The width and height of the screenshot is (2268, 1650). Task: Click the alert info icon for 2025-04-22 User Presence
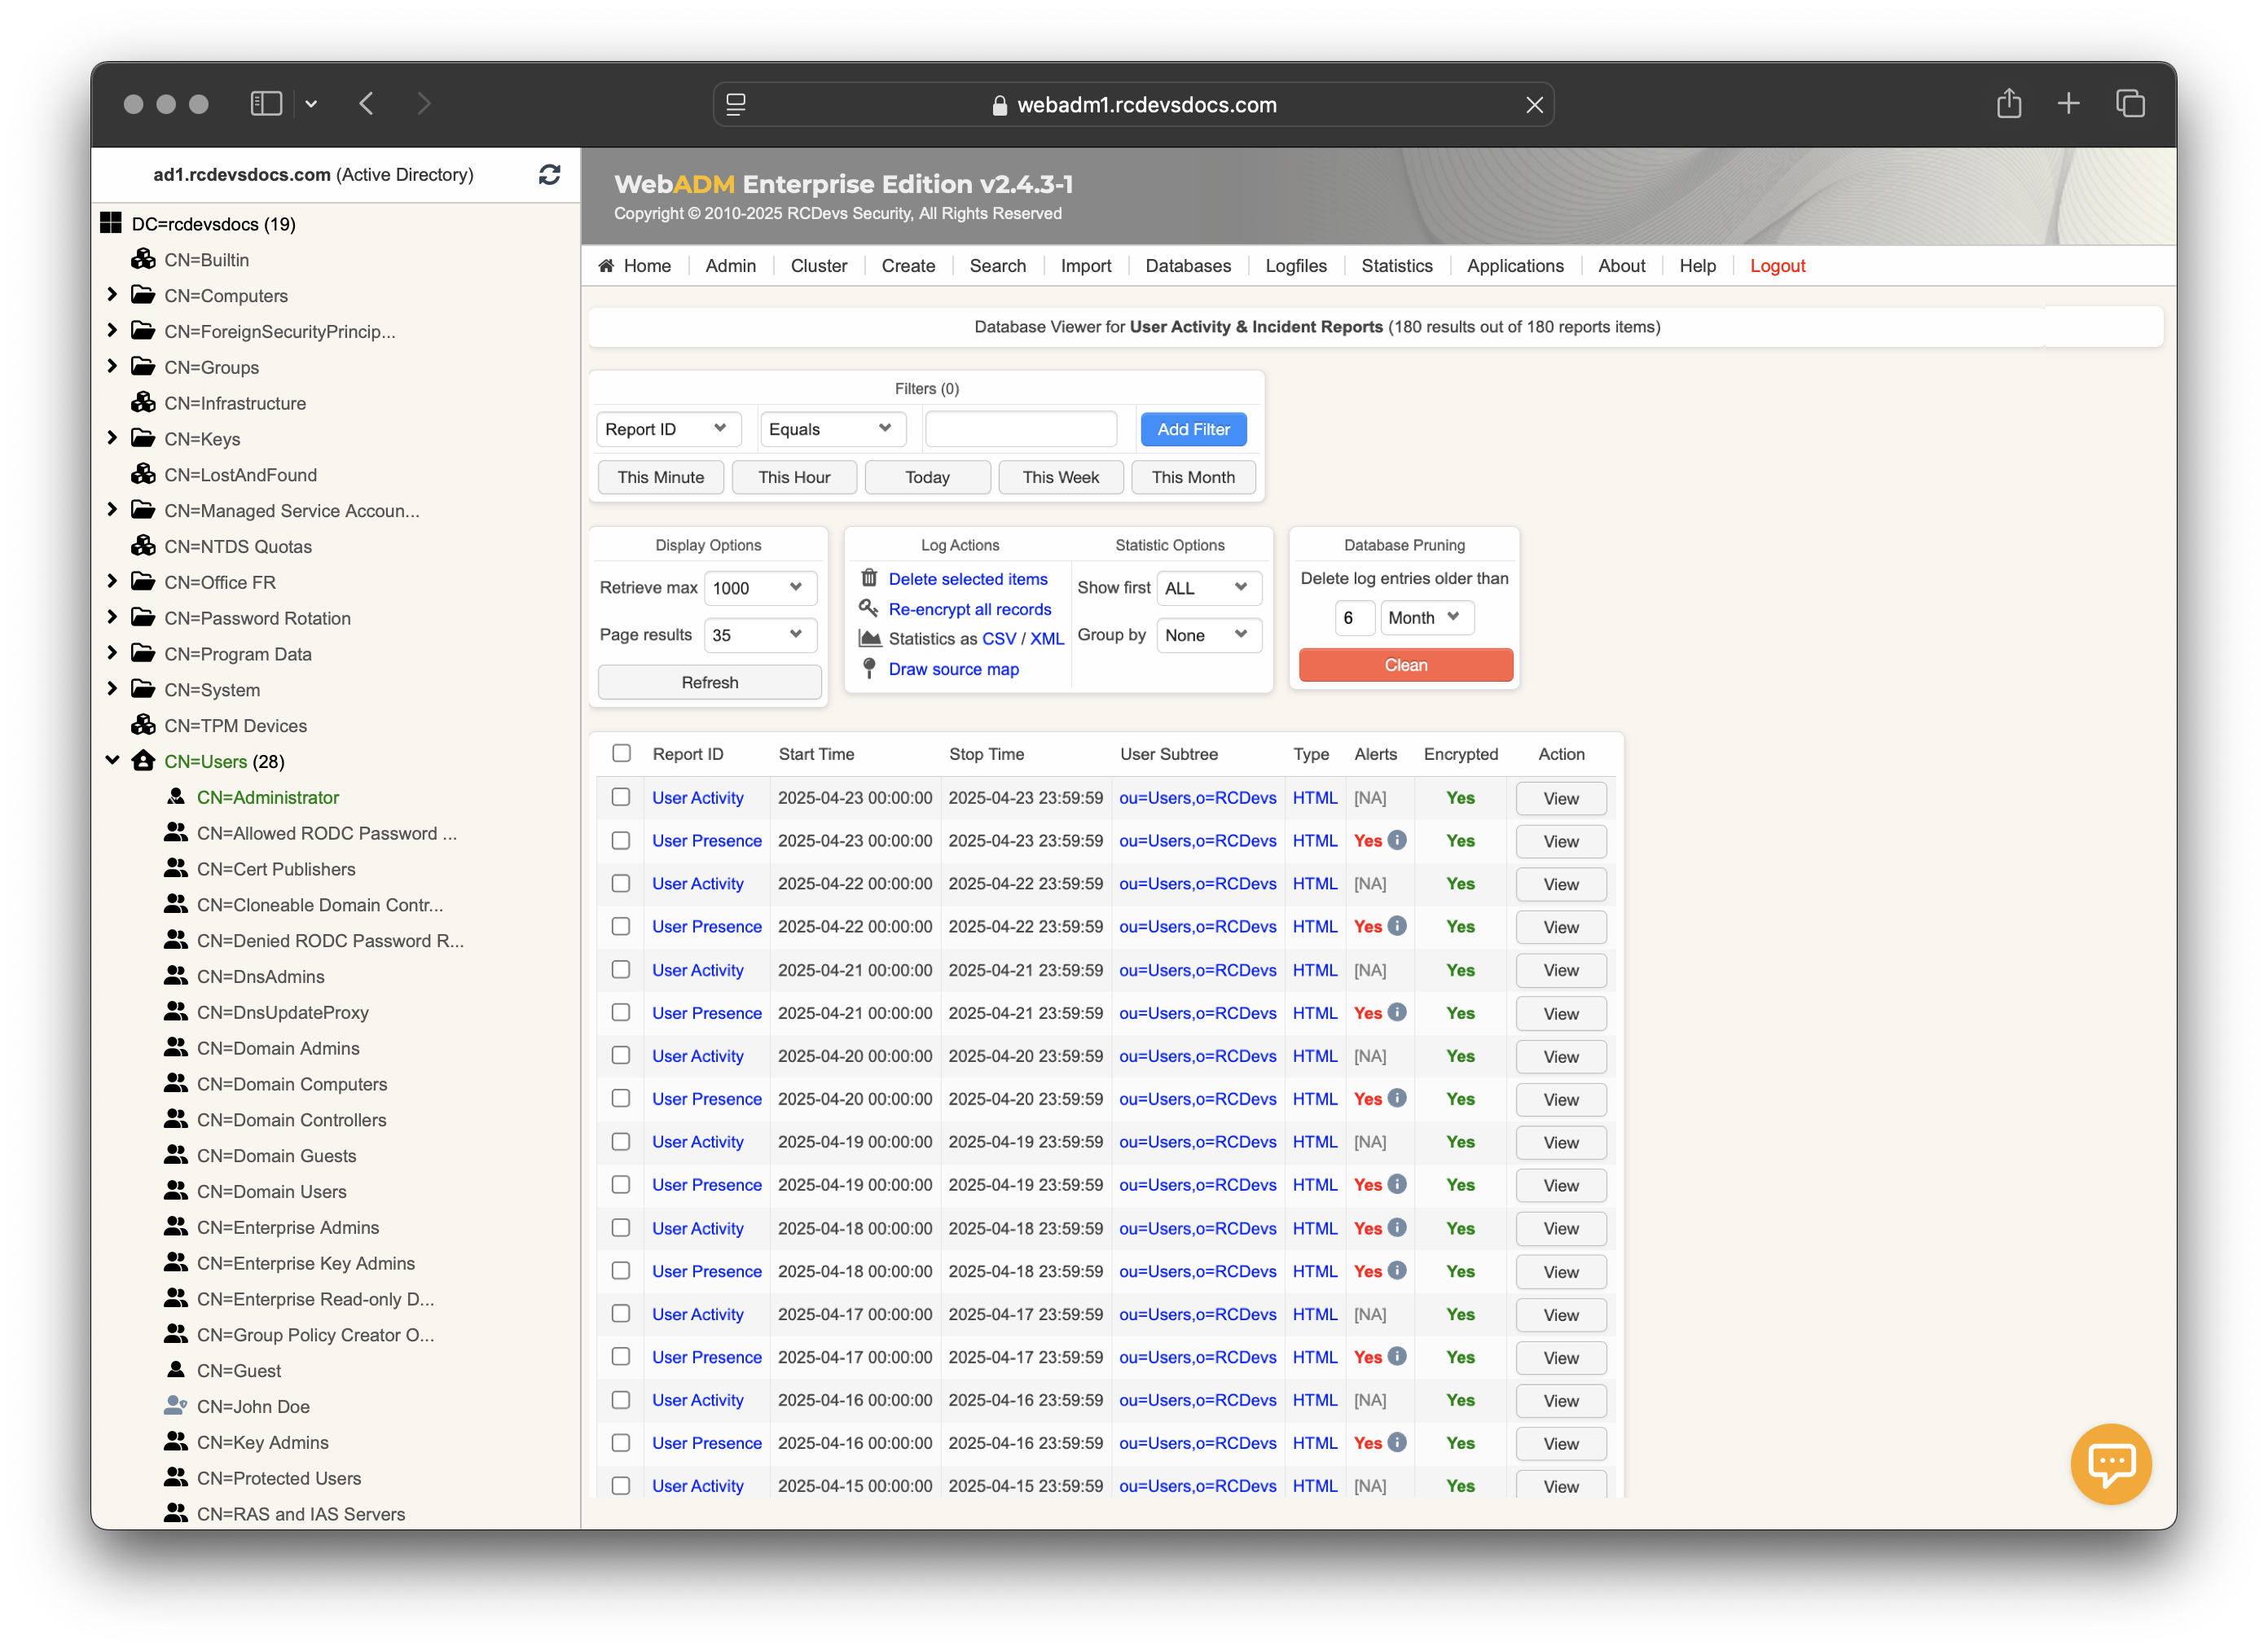coord(1397,926)
